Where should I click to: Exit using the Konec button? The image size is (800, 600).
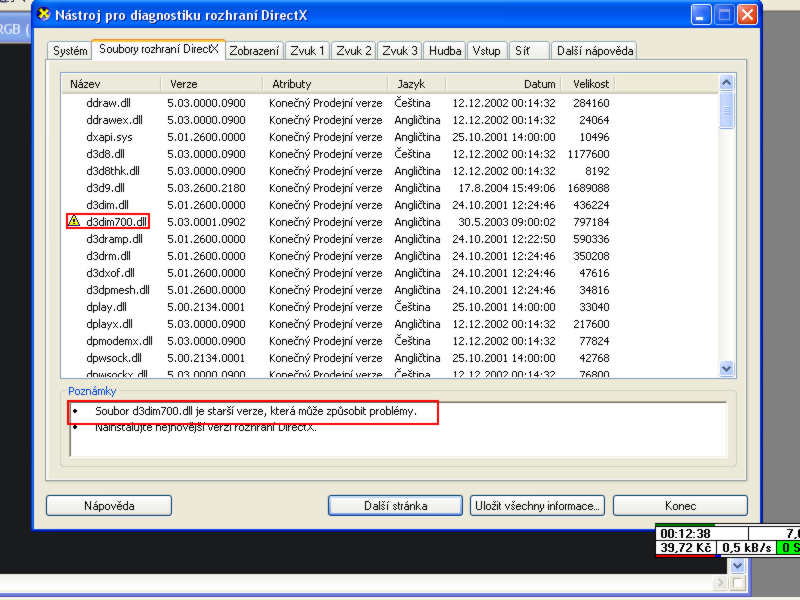coord(680,506)
